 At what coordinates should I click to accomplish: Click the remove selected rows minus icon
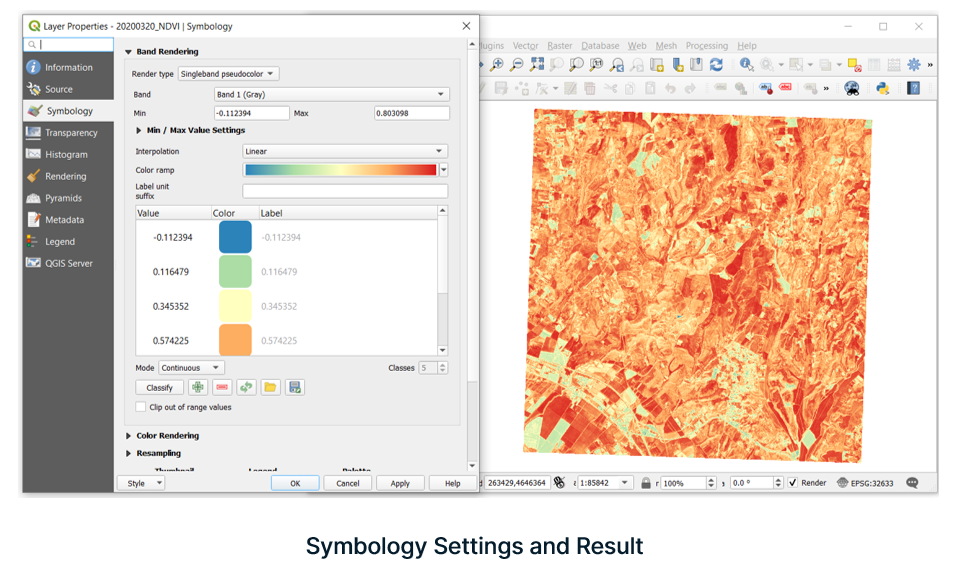pos(222,387)
